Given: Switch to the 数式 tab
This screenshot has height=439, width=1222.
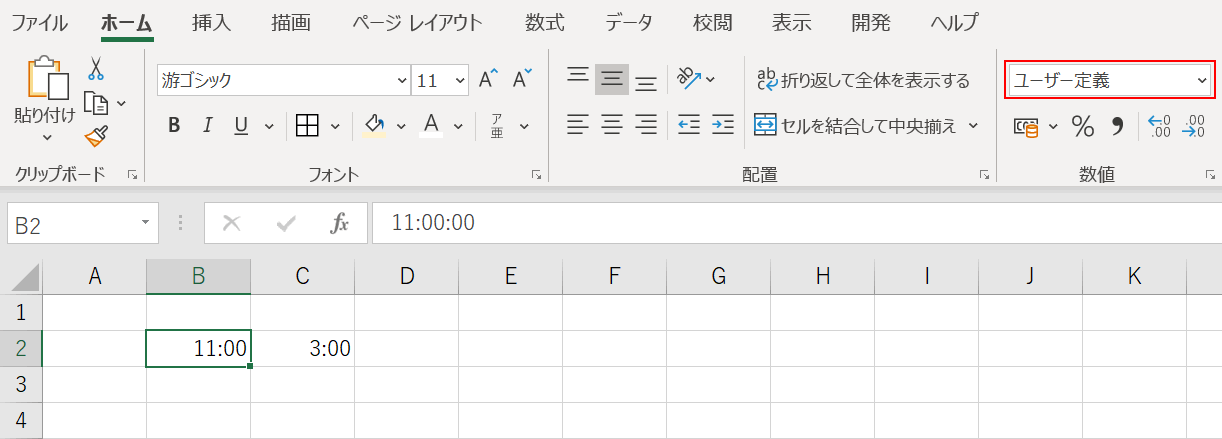Looking at the screenshot, I should [545, 22].
